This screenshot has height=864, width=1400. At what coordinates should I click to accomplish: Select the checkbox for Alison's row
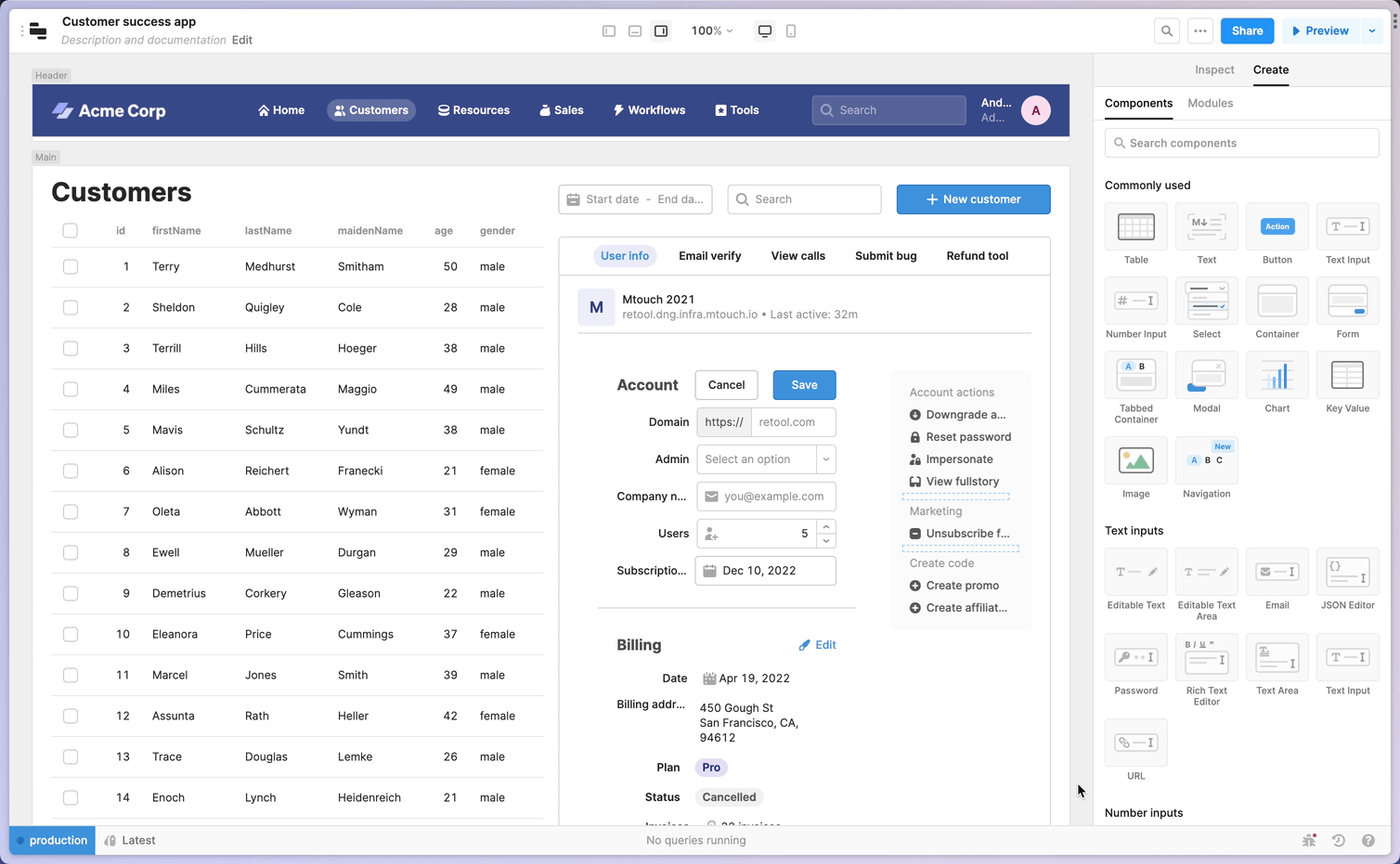pyautogui.click(x=70, y=471)
